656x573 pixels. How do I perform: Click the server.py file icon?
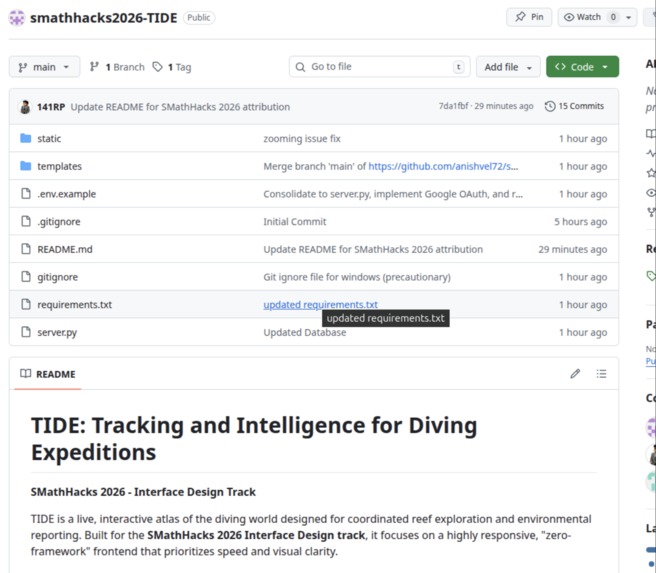(26, 332)
